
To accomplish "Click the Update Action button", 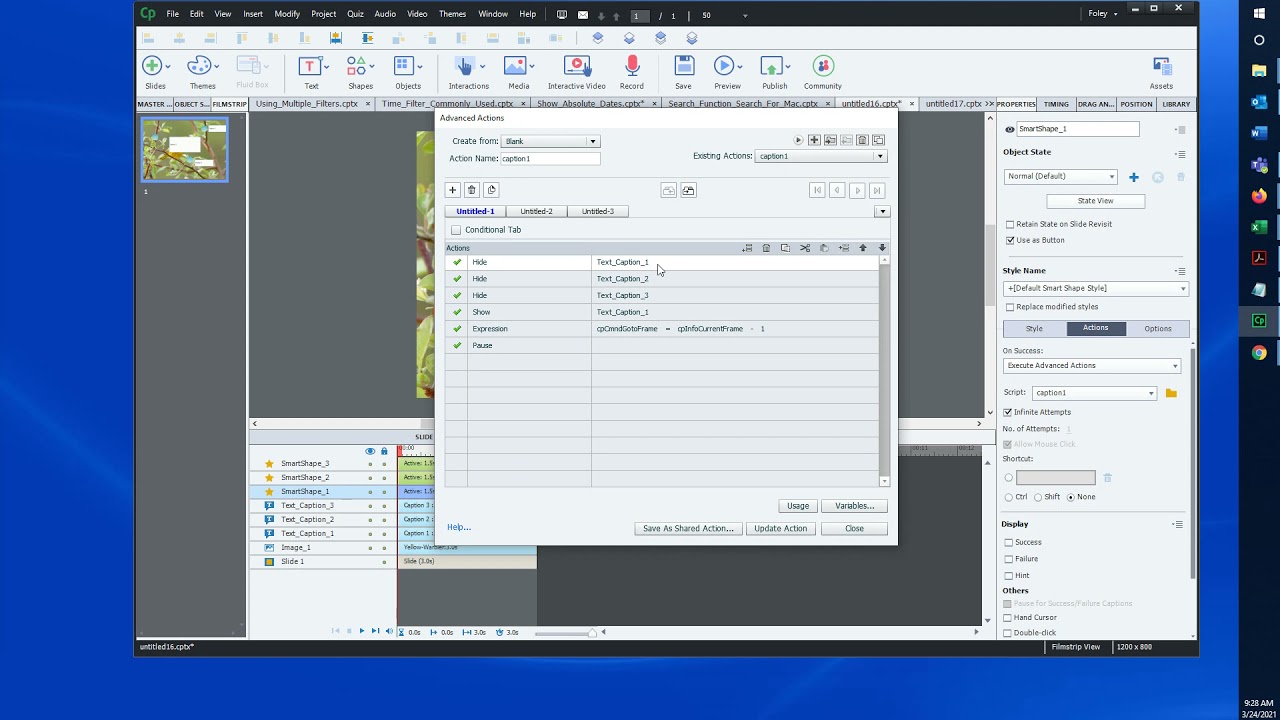I will [780, 528].
